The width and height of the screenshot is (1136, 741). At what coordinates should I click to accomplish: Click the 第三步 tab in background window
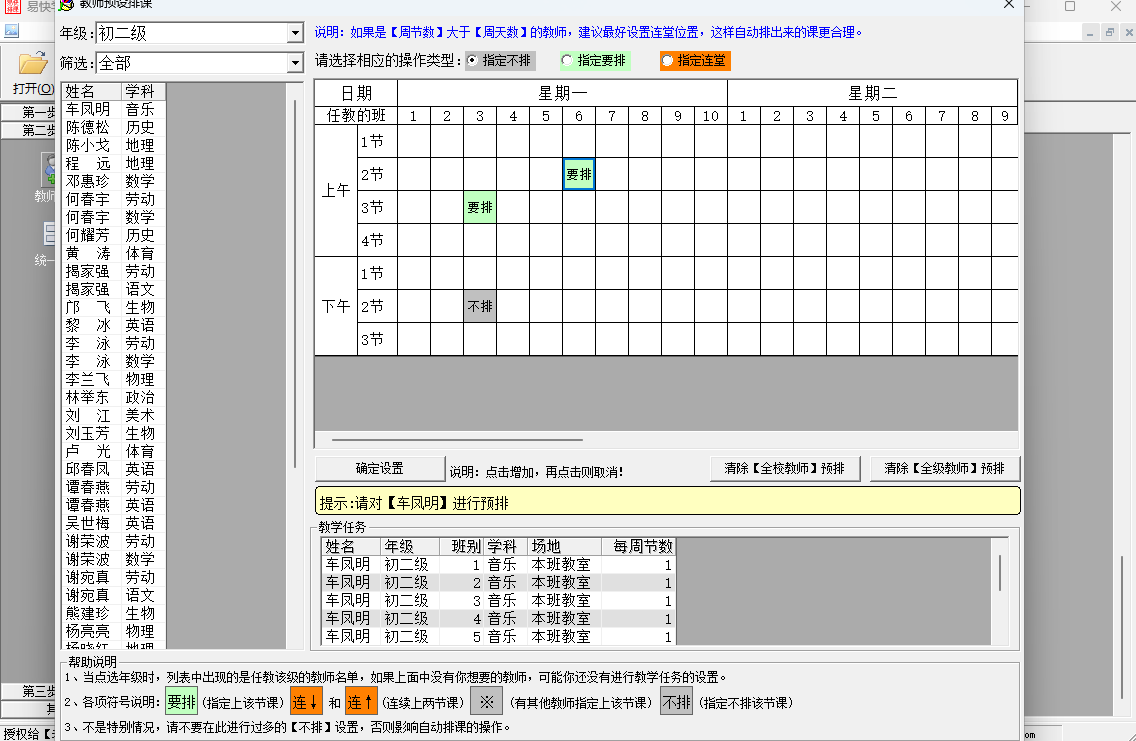tap(29, 691)
